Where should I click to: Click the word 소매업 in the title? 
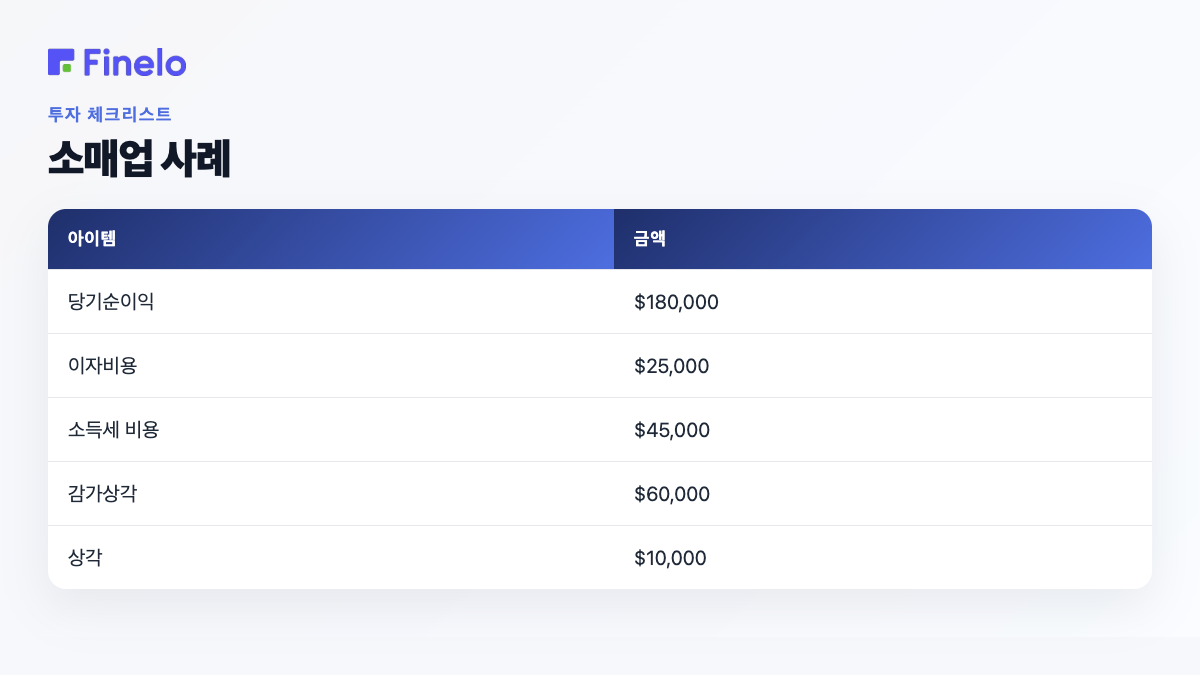[101, 160]
